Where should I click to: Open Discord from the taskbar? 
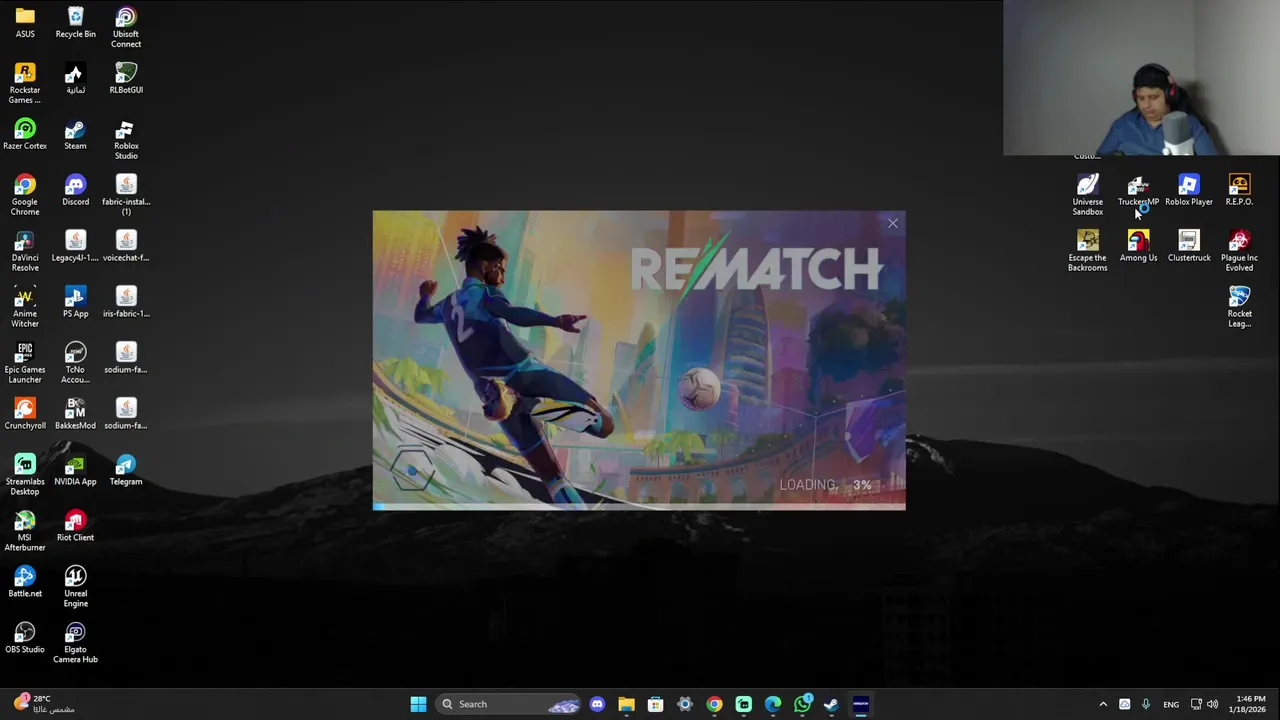click(x=597, y=704)
